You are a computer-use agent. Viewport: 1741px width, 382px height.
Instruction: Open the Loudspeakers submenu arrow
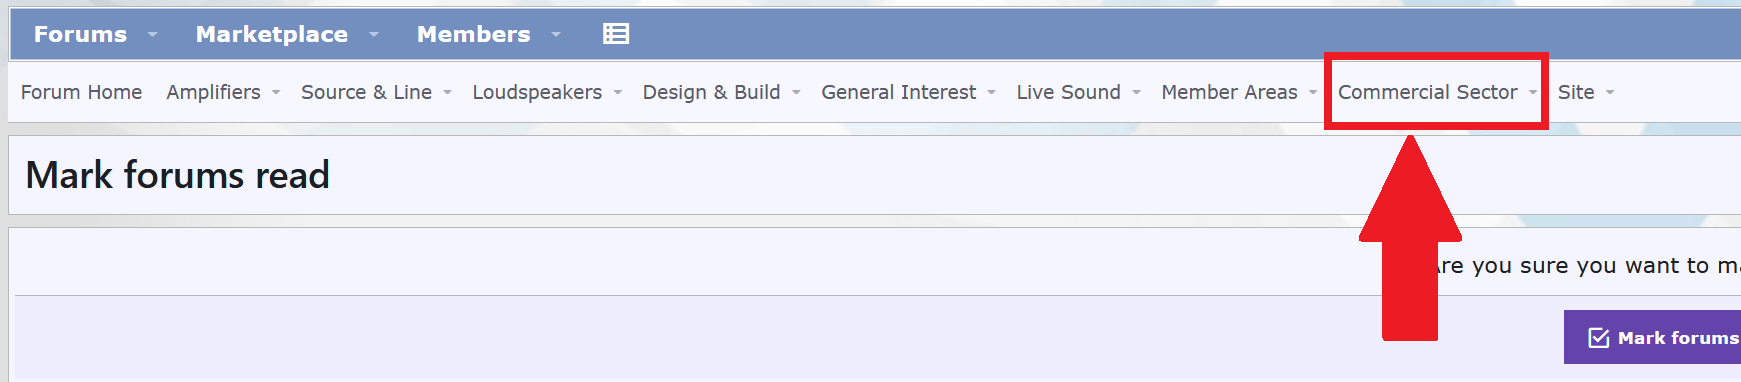618,93
